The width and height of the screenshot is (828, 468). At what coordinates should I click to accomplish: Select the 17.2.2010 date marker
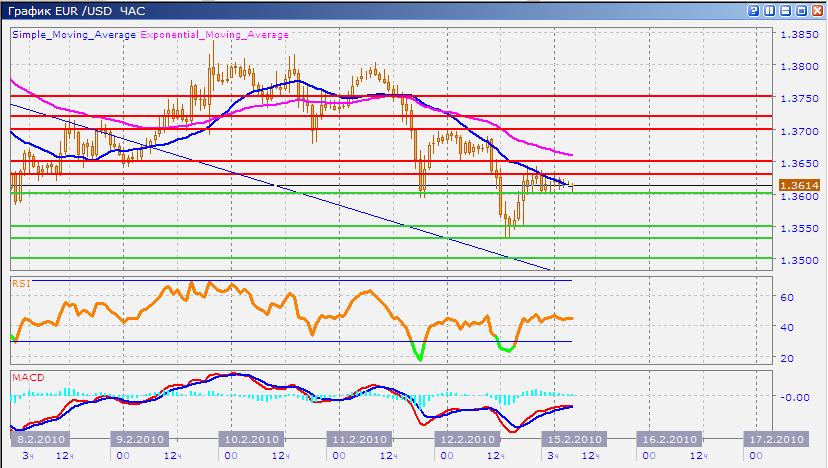(776, 439)
